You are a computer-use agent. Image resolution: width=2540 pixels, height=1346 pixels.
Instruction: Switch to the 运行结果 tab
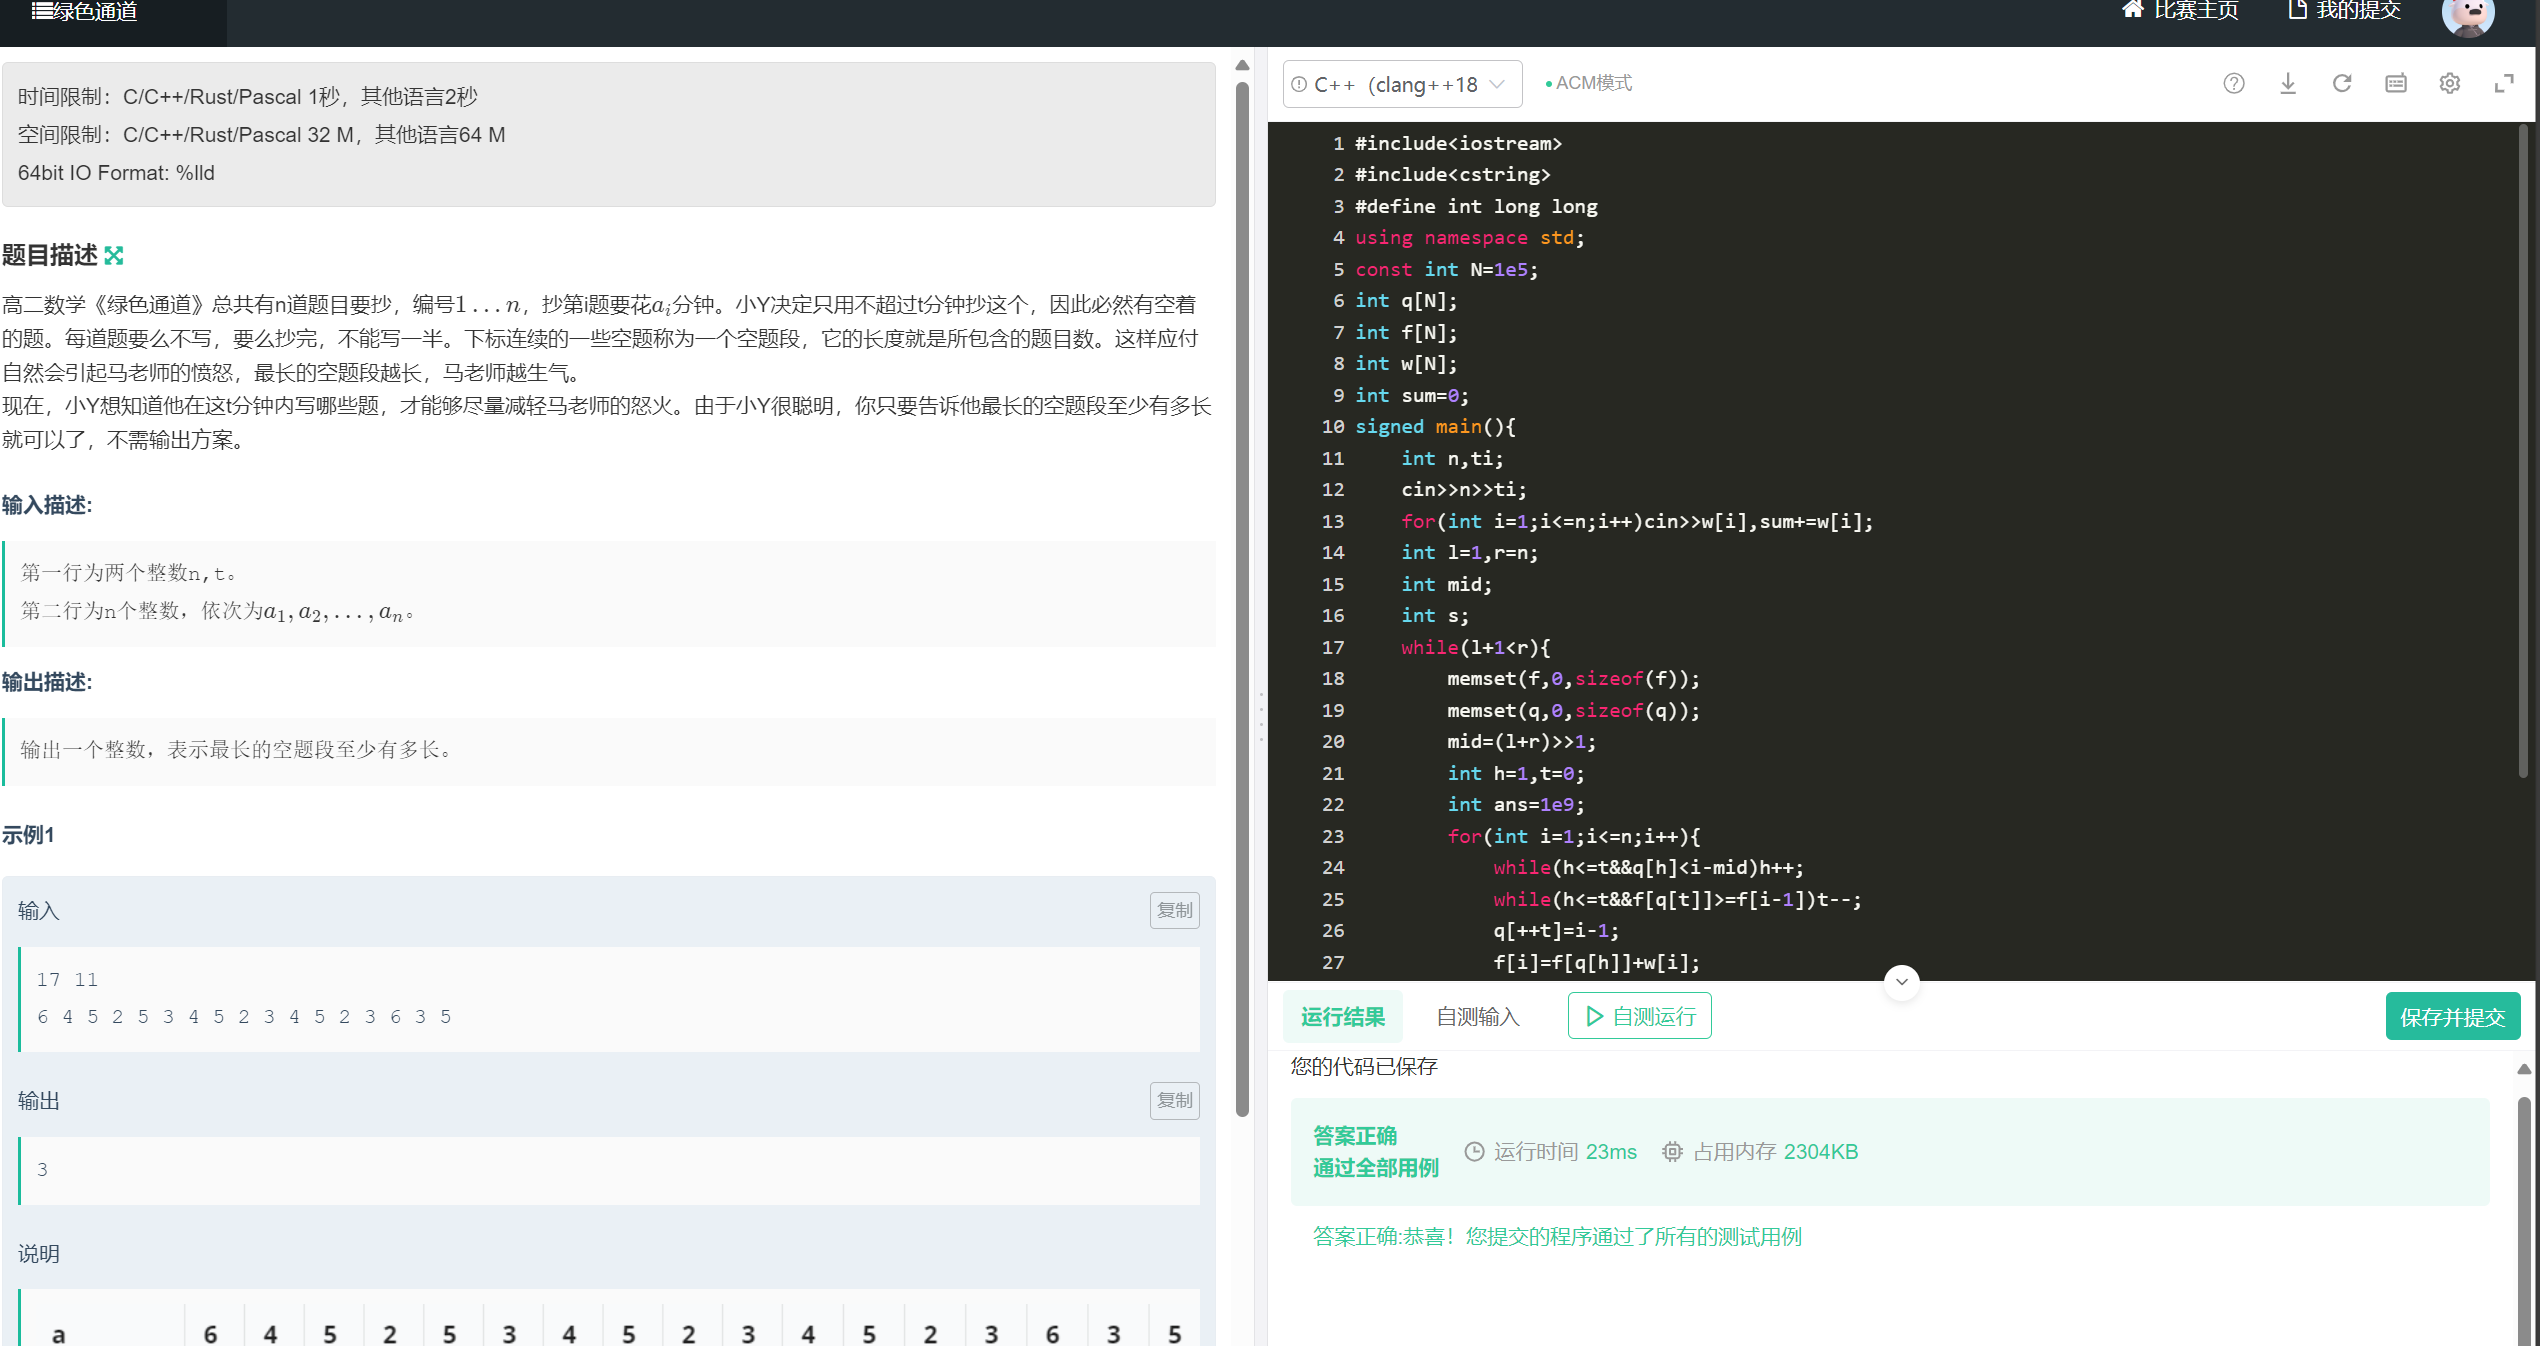1342,1017
